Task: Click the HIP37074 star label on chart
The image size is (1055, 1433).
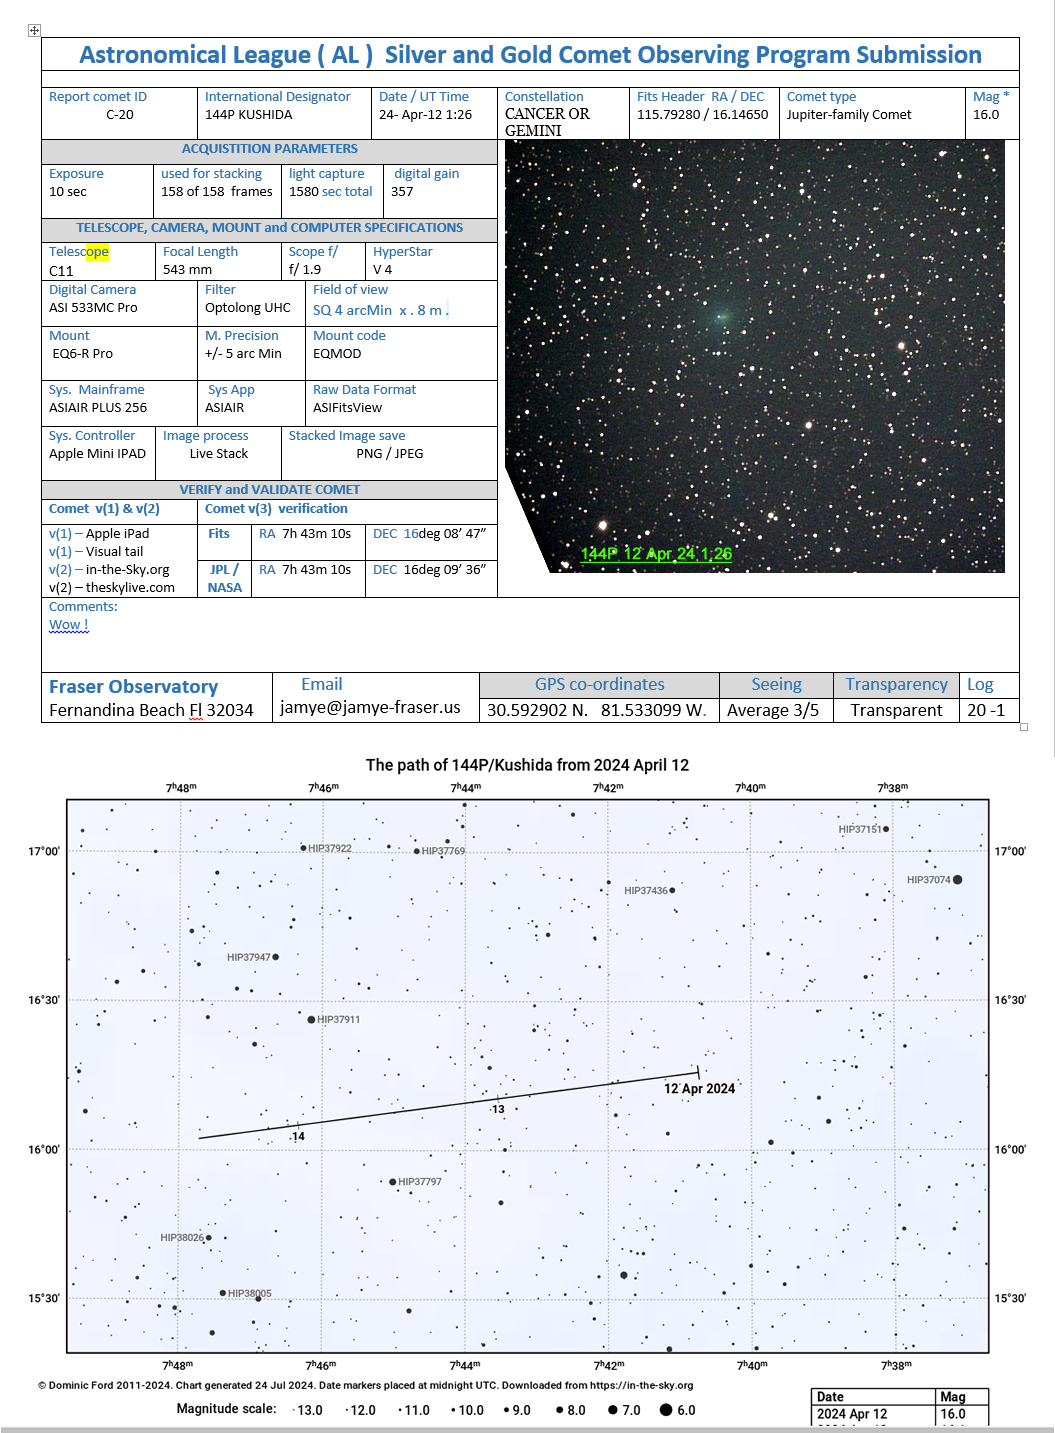Action: [928, 880]
